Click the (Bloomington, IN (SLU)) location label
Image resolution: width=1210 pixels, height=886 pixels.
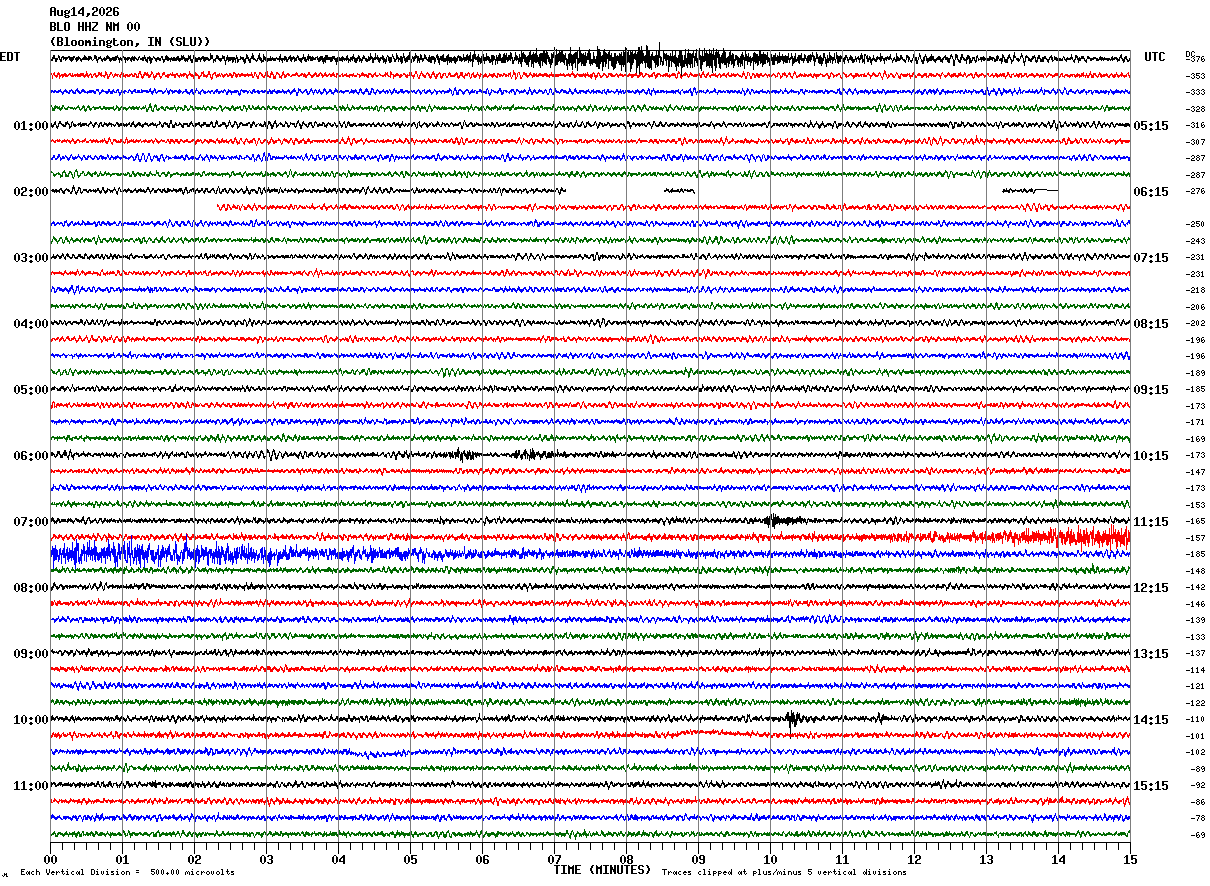point(130,42)
